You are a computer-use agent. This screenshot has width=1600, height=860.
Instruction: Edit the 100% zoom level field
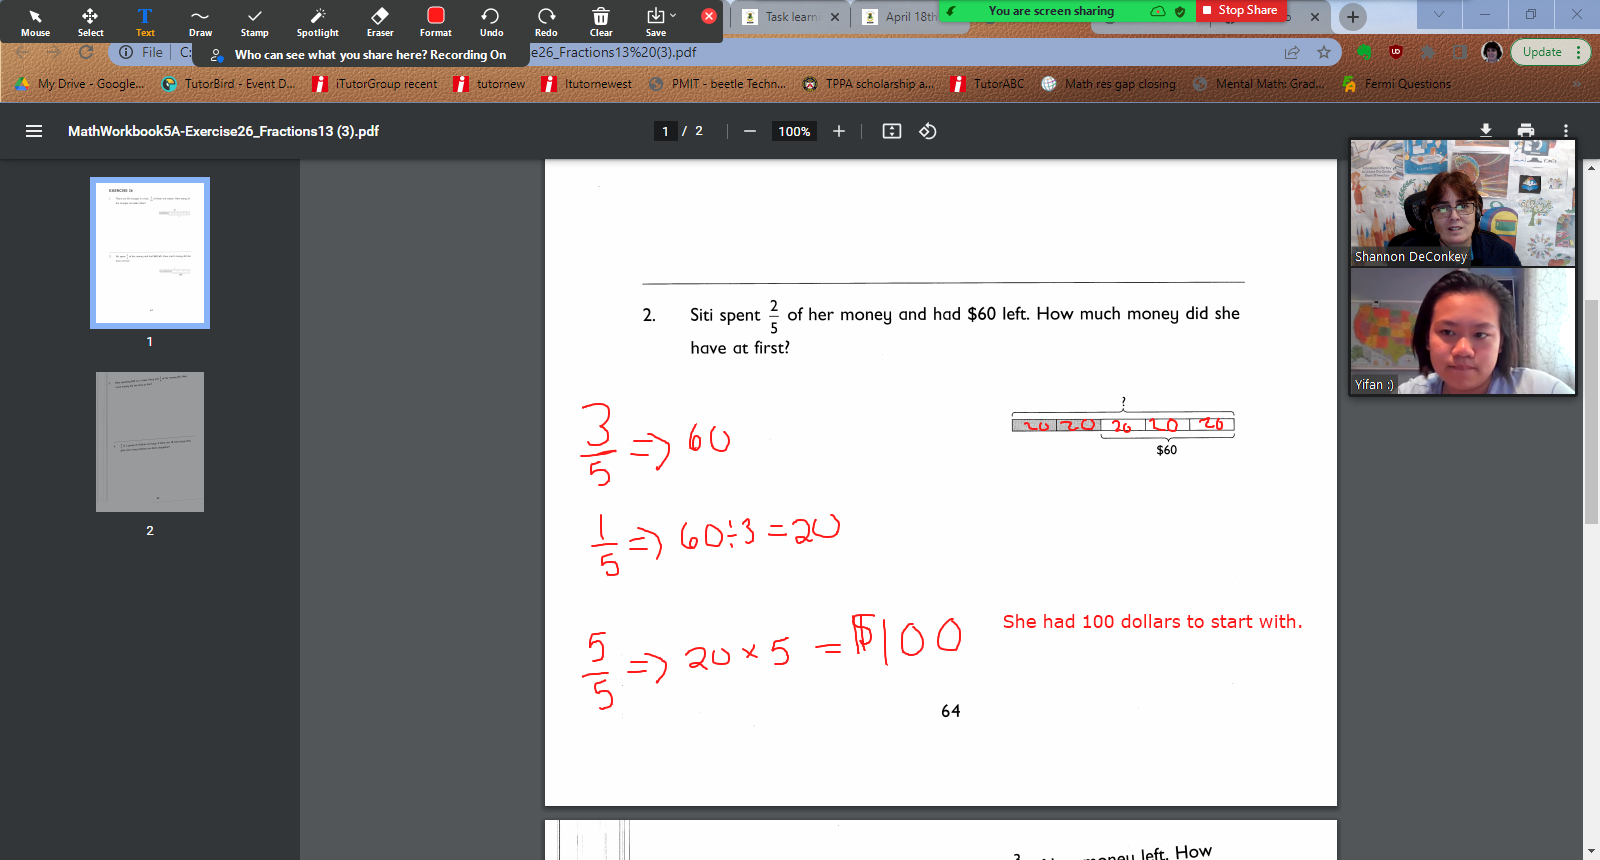[x=794, y=131]
